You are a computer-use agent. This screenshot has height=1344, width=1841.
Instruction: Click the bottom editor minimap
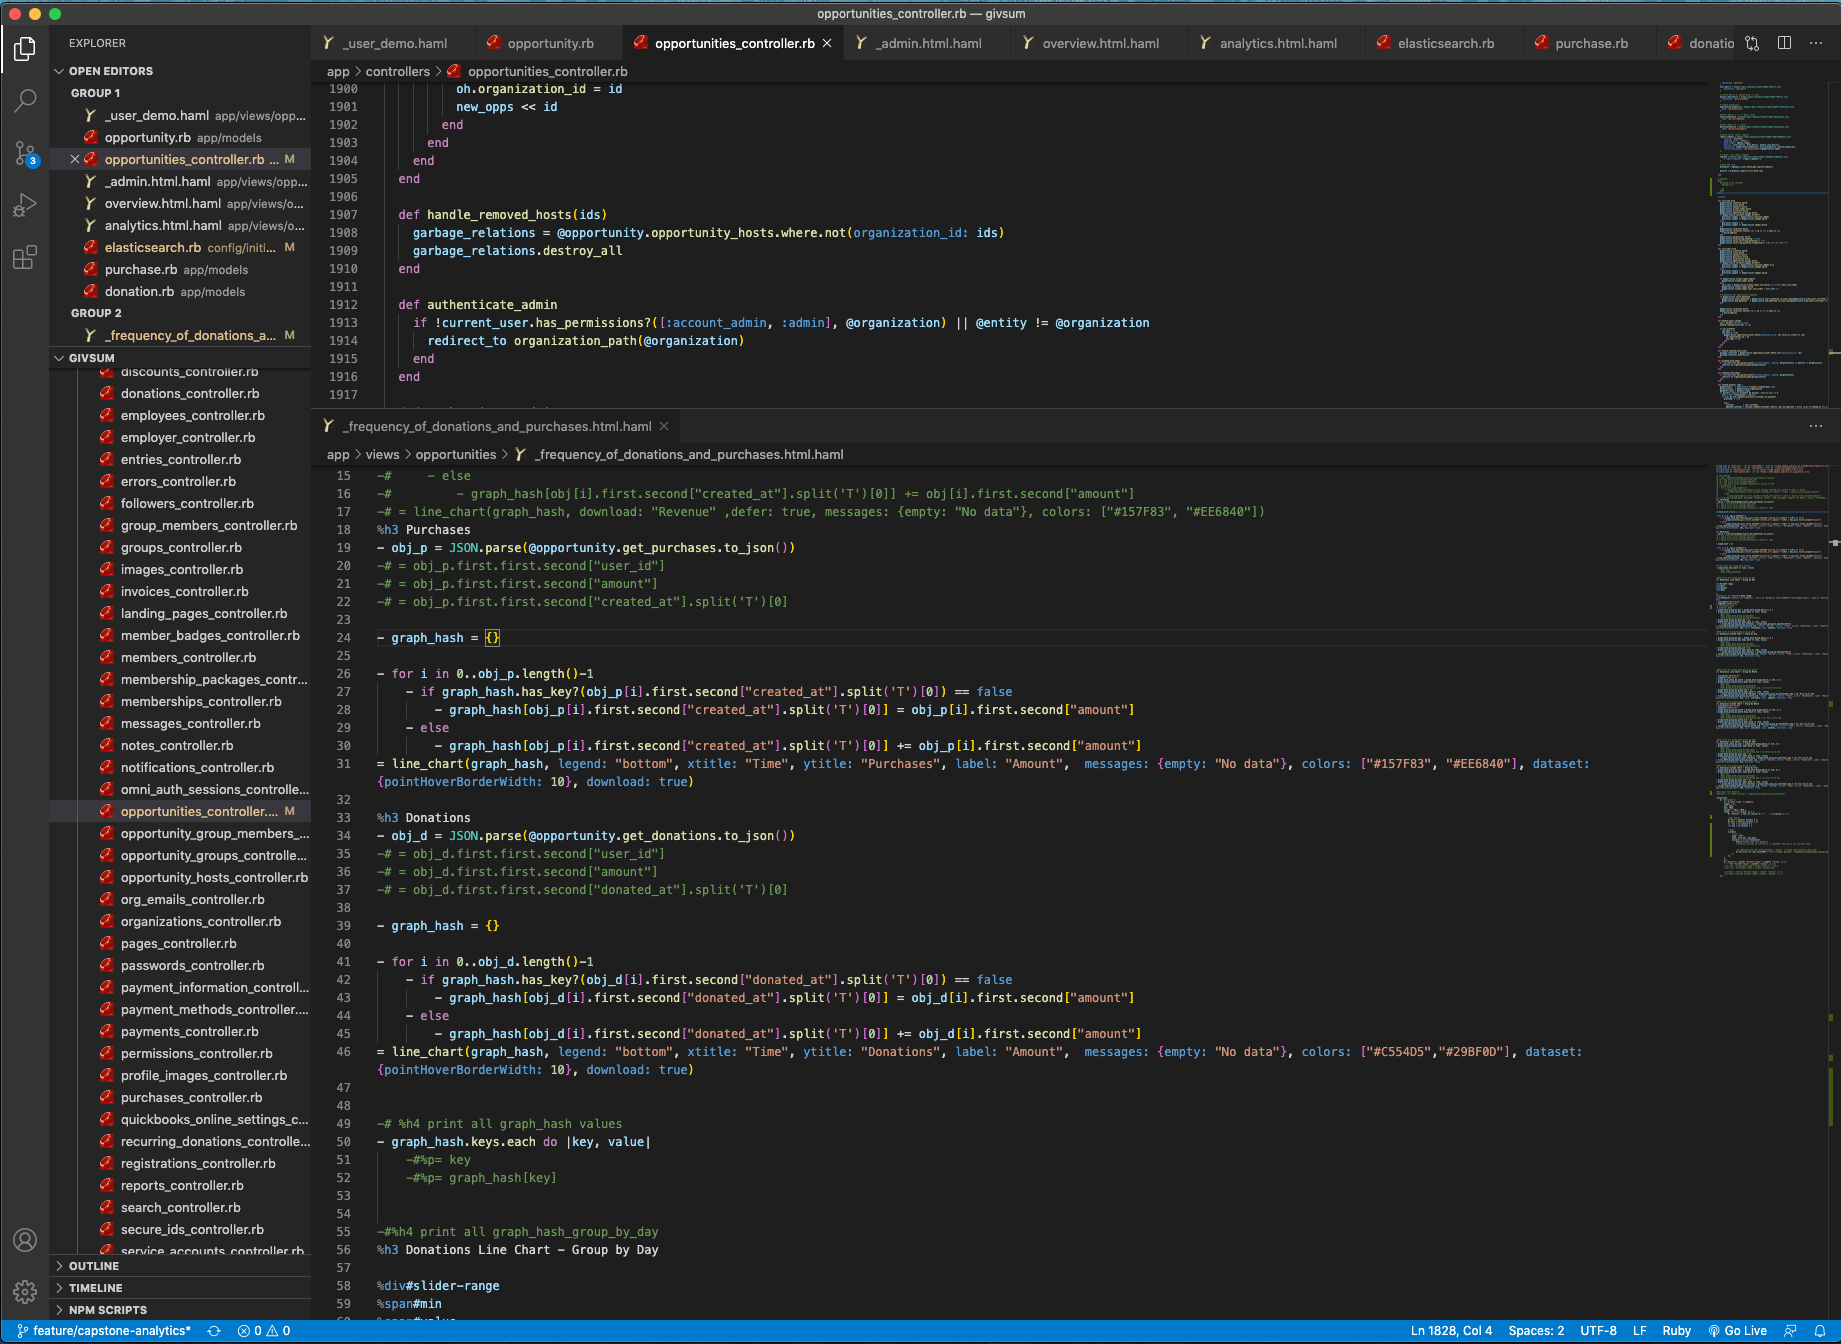1774,890
